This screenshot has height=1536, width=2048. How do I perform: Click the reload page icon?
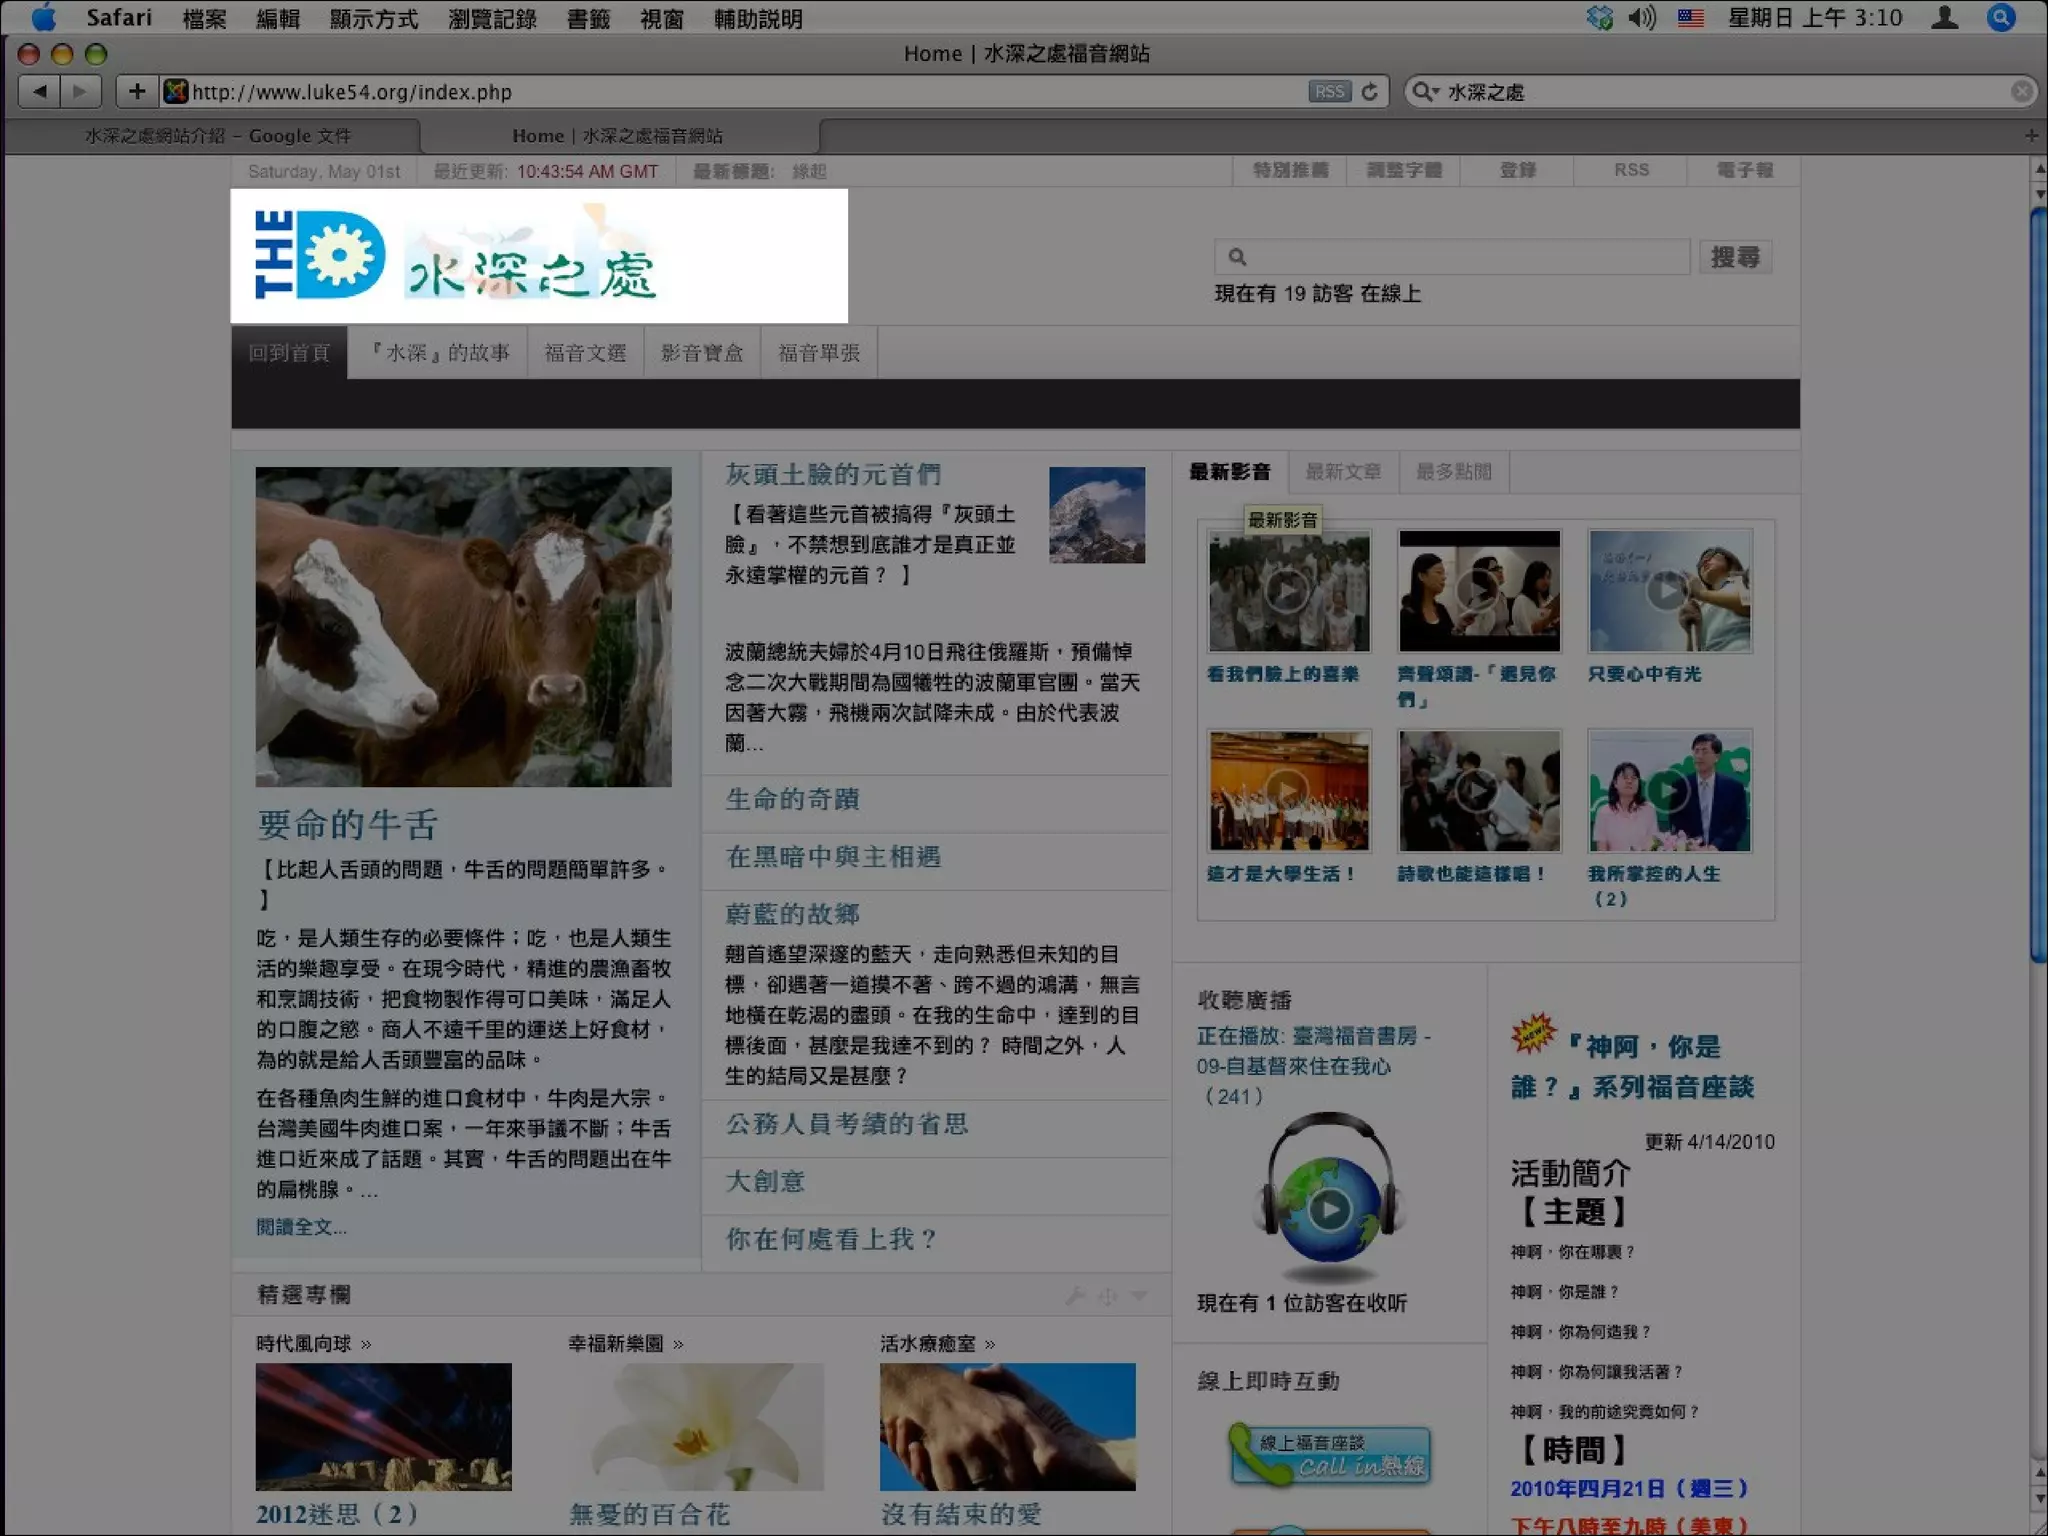point(1370,92)
